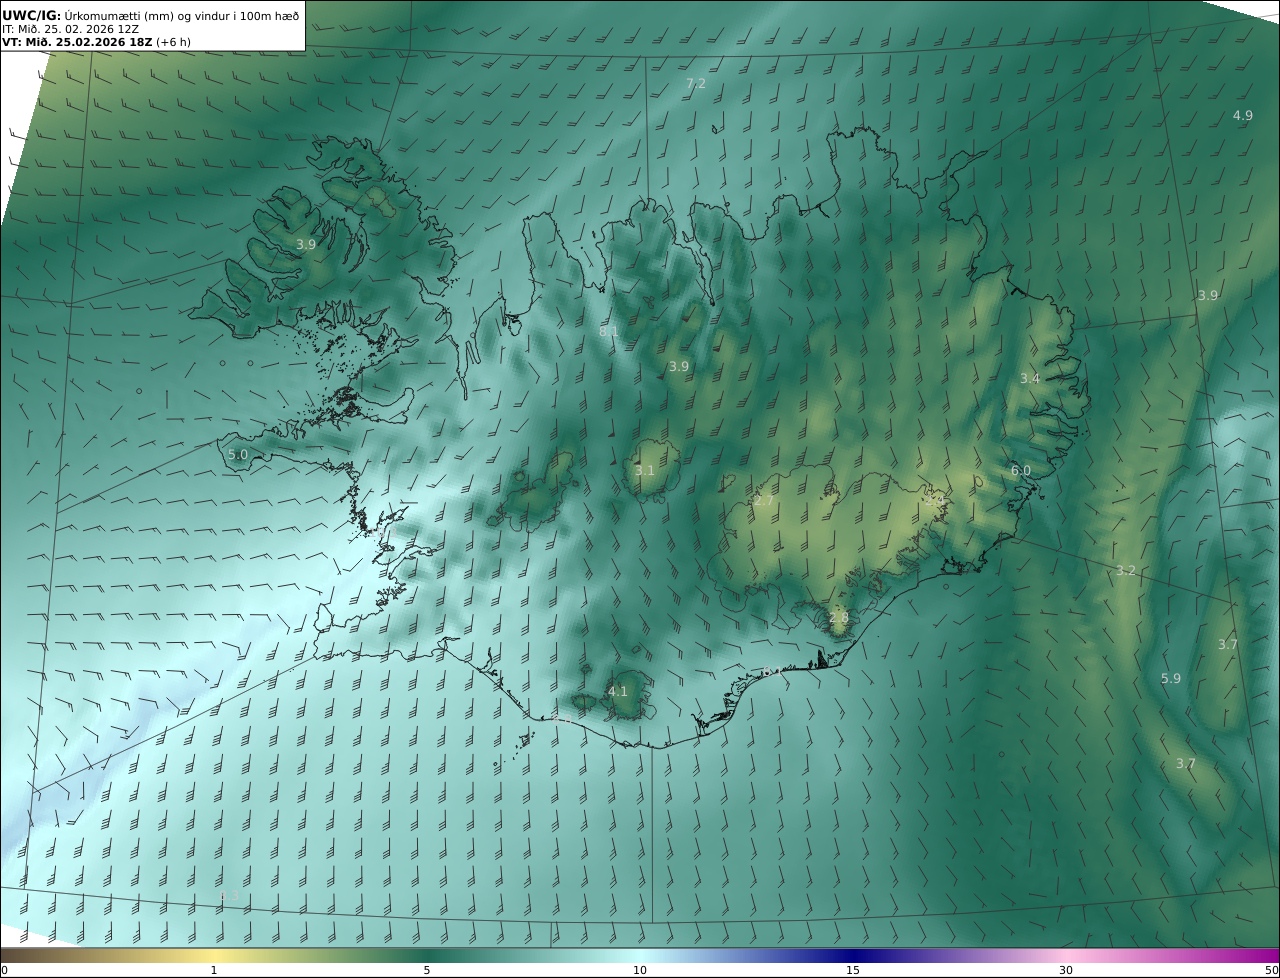Click the '50' tick on the color scale
1280x978 pixels.
coord(1272,970)
